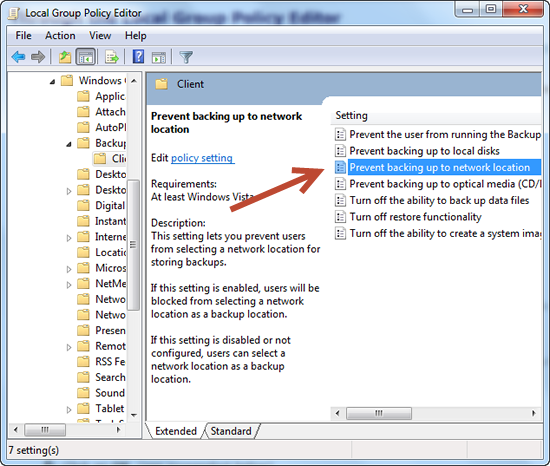
Task: Open the View menu
Action: point(100,35)
